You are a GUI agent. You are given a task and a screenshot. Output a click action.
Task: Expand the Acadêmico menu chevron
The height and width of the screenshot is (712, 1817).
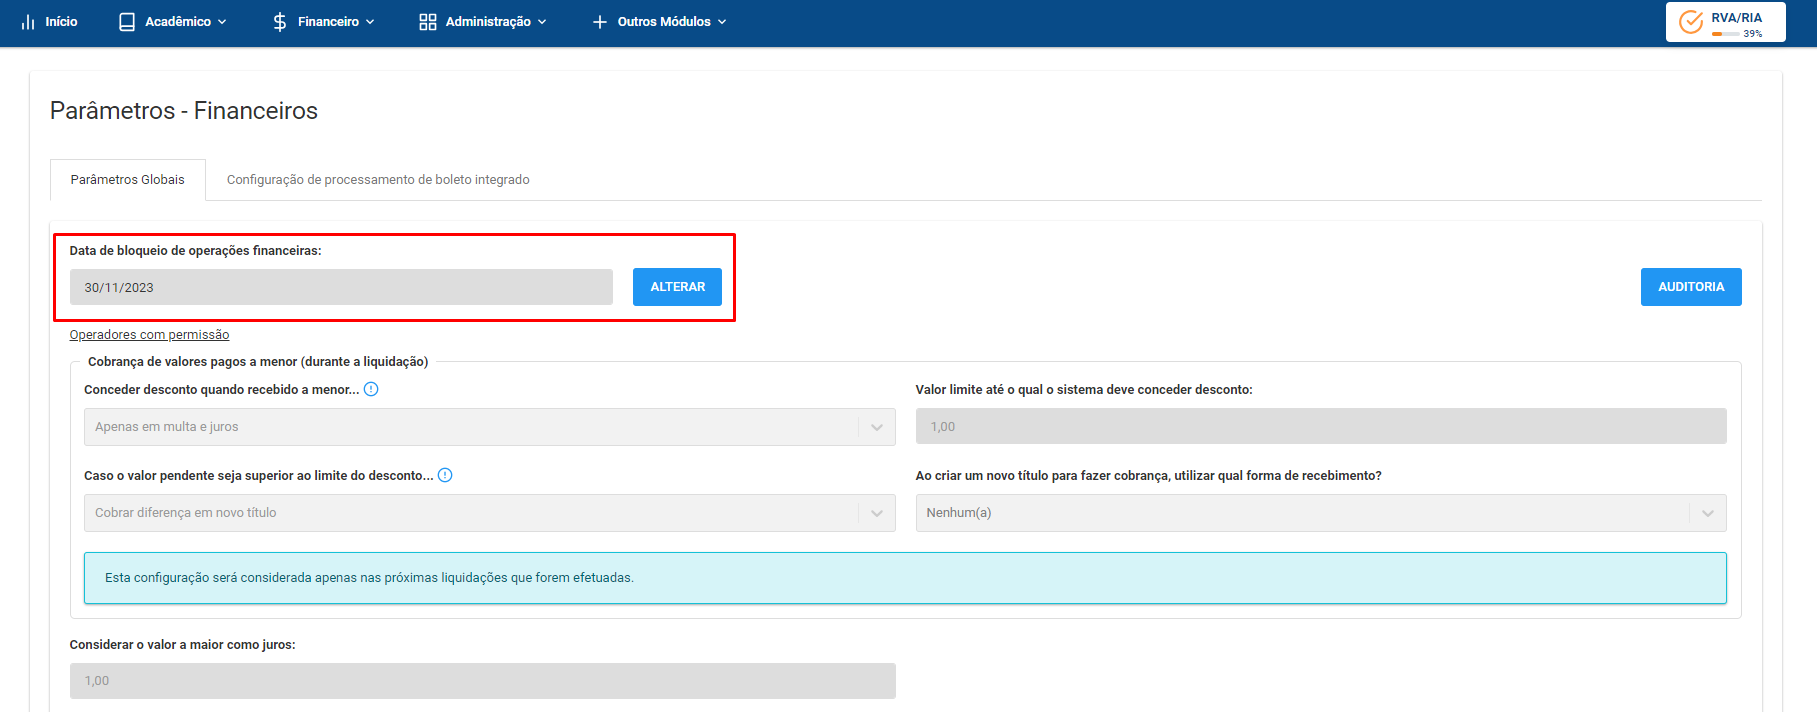[x=222, y=22]
